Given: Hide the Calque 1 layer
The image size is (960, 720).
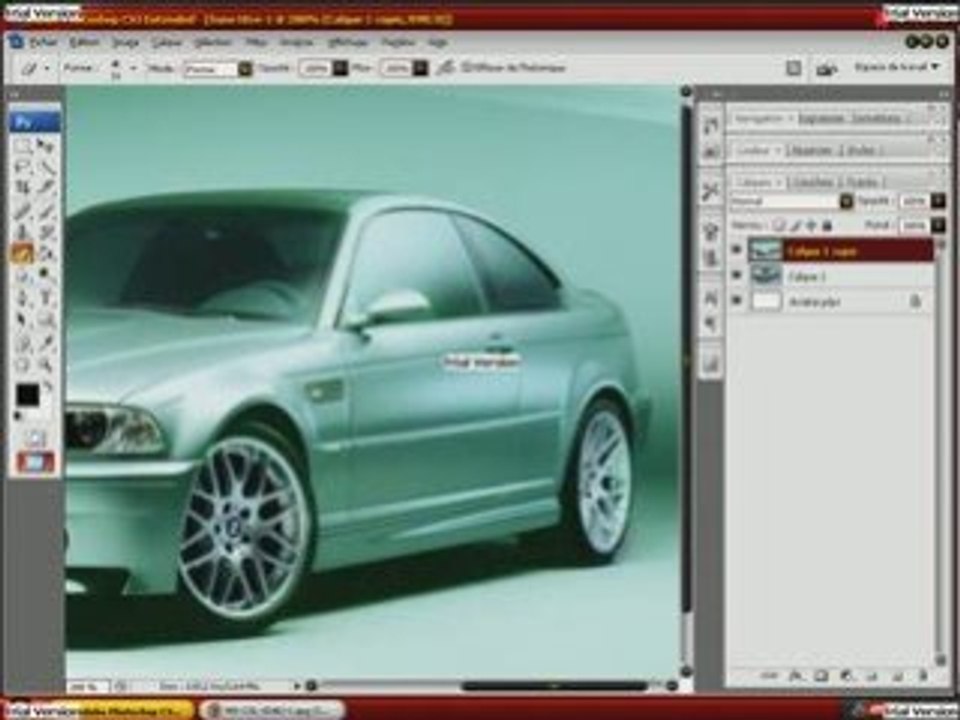Looking at the screenshot, I should pyautogui.click(x=737, y=276).
